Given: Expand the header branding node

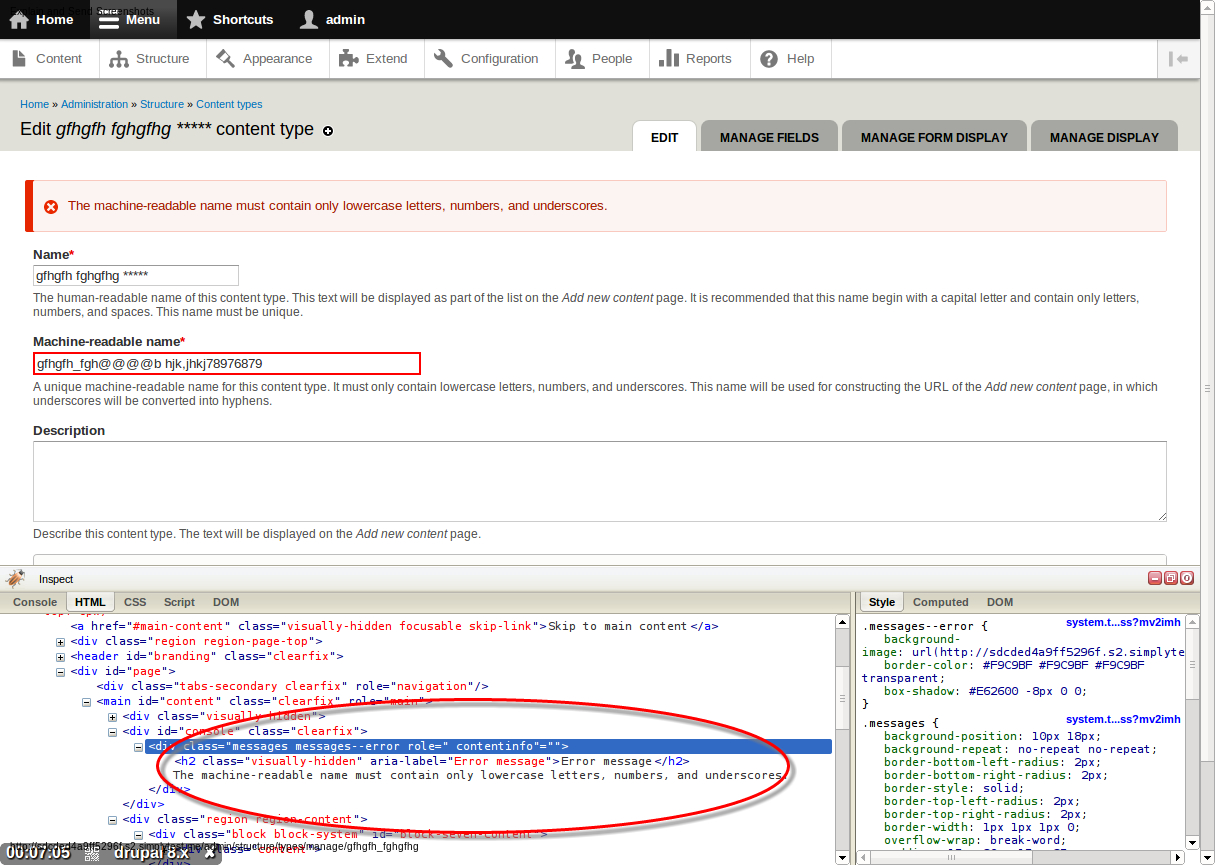Looking at the screenshot, I should pyautogui.click(x=61, y=657).
